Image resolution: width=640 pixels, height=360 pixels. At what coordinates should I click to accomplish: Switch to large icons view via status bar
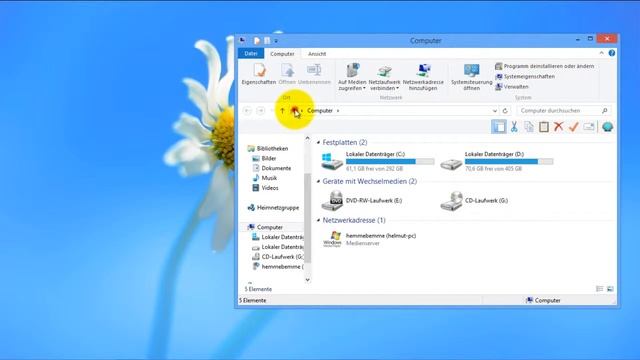pos(610,289)
